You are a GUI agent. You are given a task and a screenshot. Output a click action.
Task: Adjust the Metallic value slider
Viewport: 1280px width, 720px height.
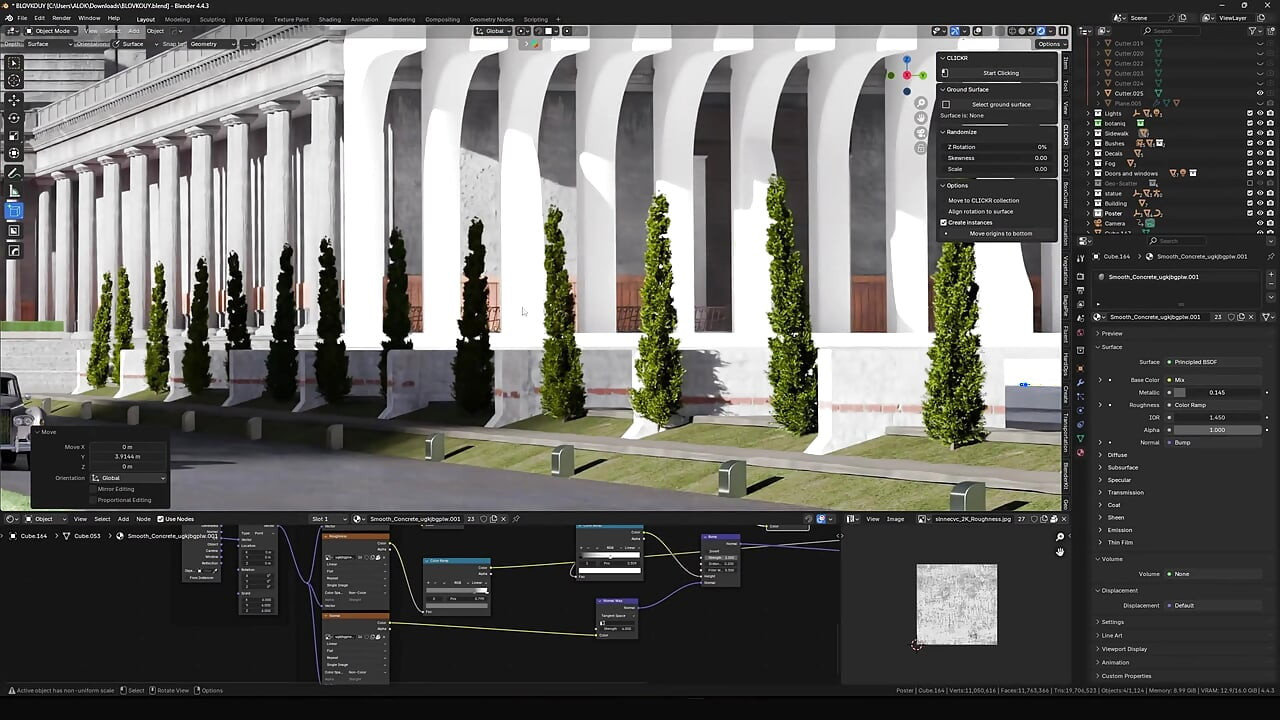coord(1216,392)
